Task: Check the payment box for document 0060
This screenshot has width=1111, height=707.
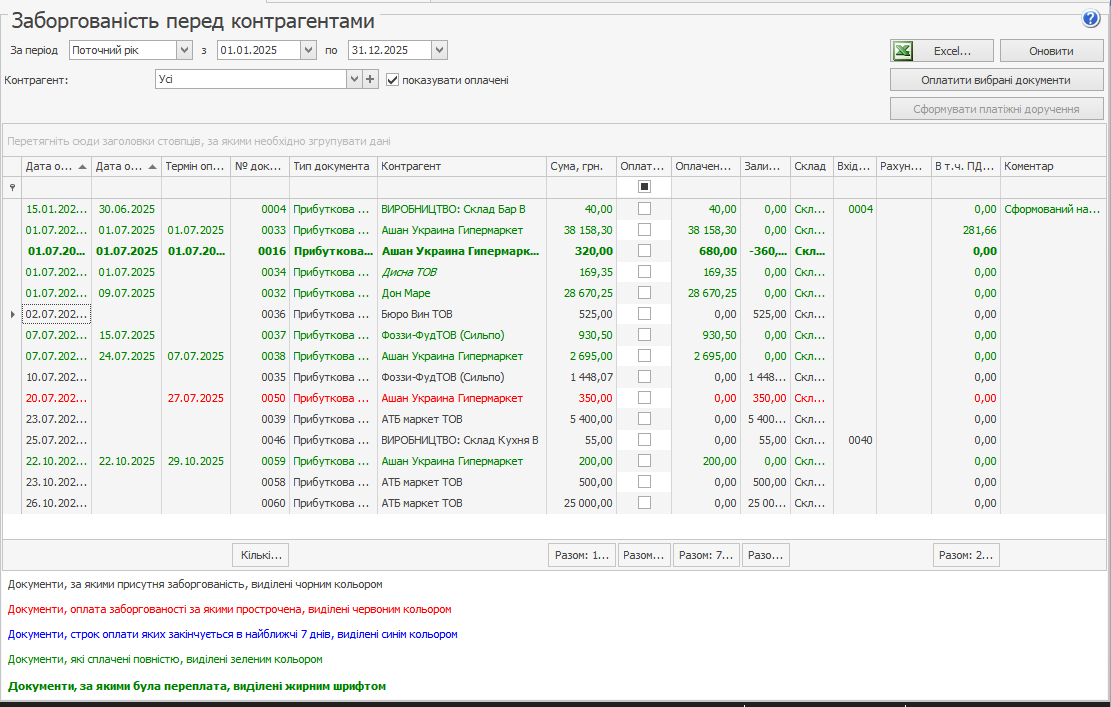Action: 644,503
